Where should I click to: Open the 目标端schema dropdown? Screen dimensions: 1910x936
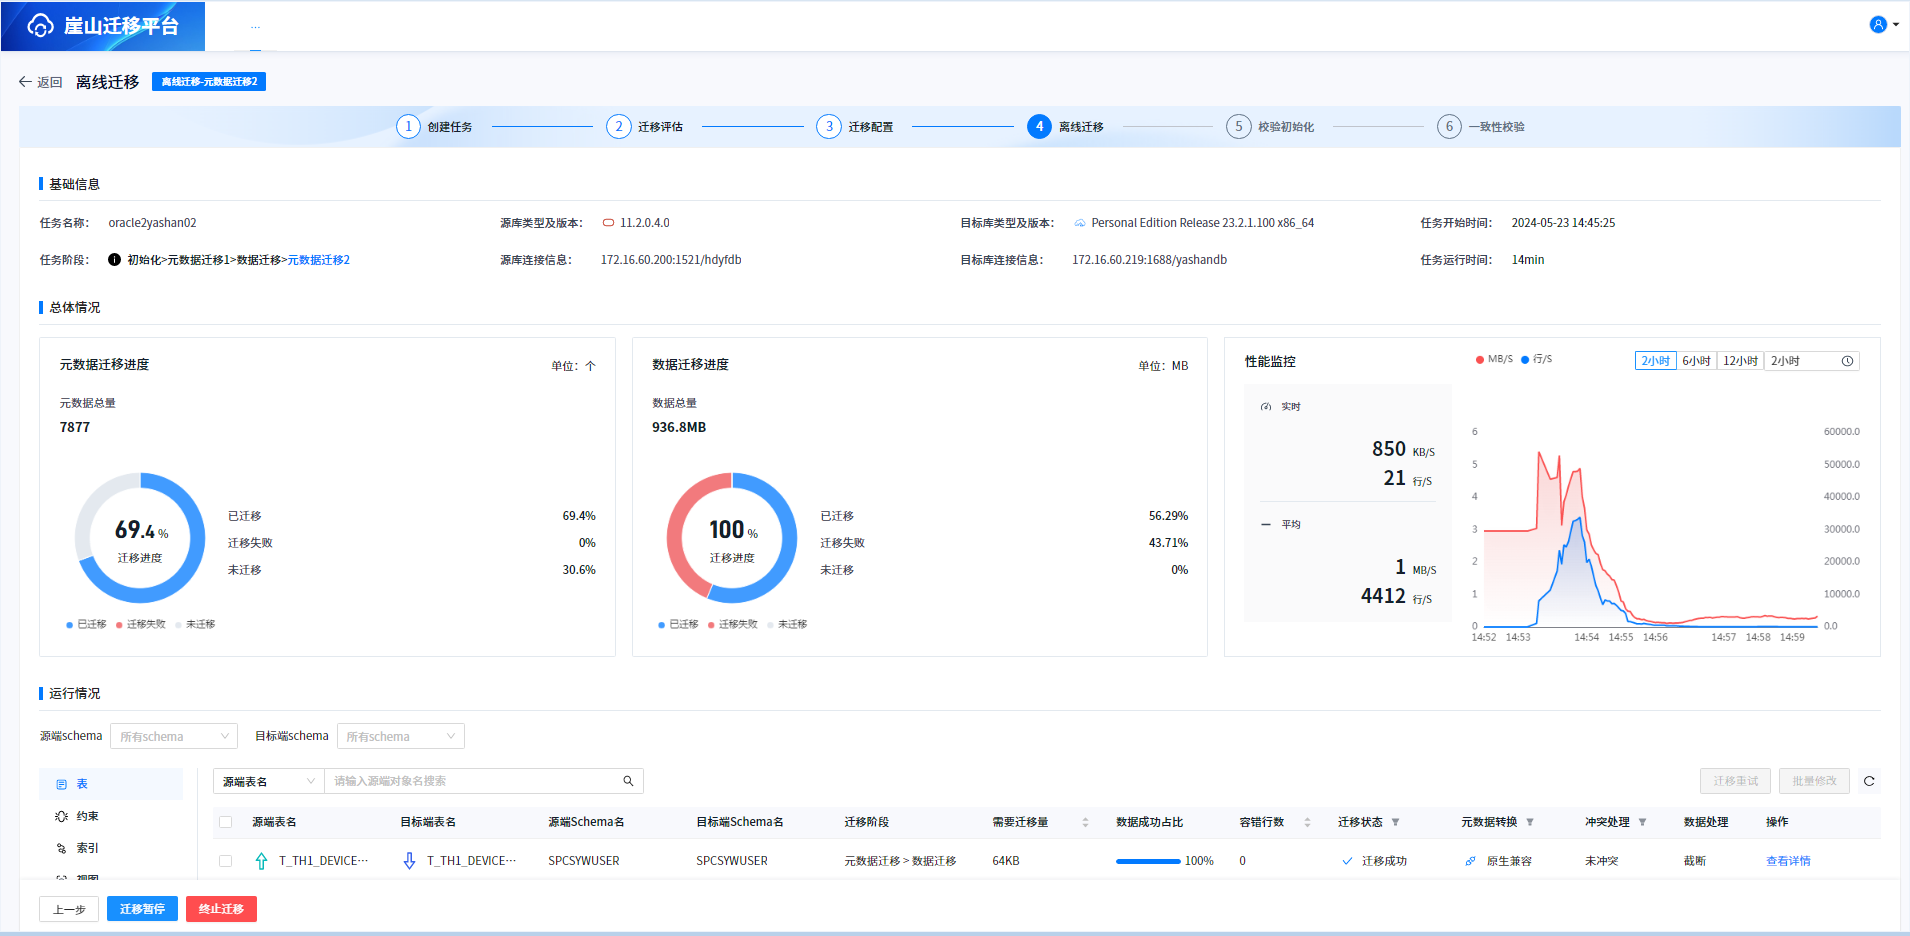[x=401, y=736]
